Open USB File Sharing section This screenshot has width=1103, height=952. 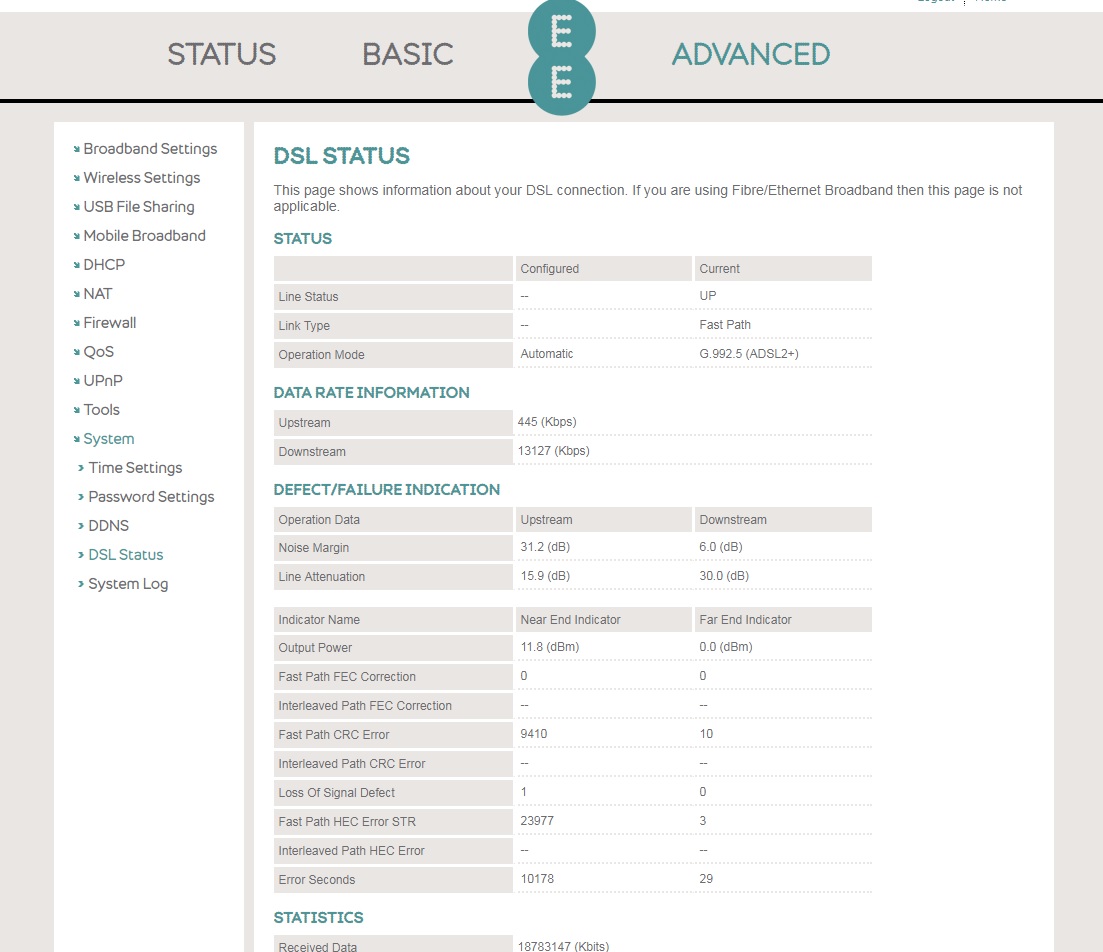coord(139,206)
